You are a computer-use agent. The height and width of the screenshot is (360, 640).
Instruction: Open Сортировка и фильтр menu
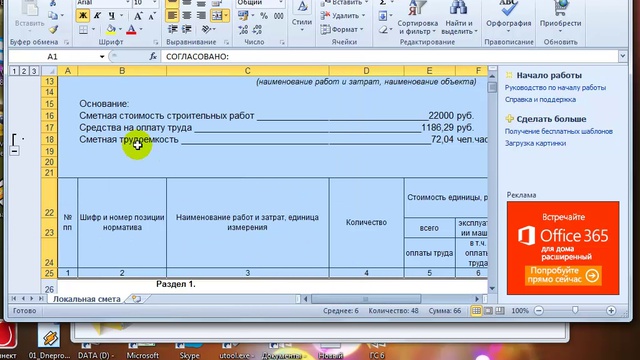[417, 17]
